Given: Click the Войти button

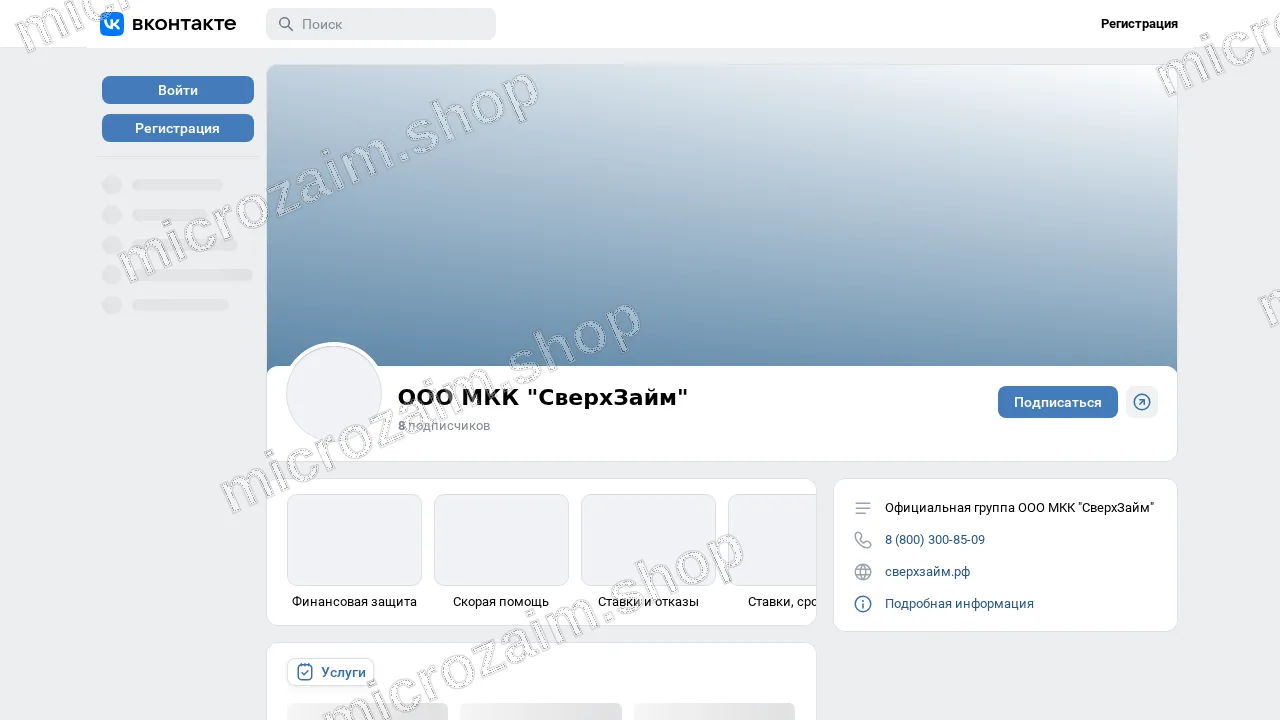Looking at the screenshot, I should (x=178, y=90).
